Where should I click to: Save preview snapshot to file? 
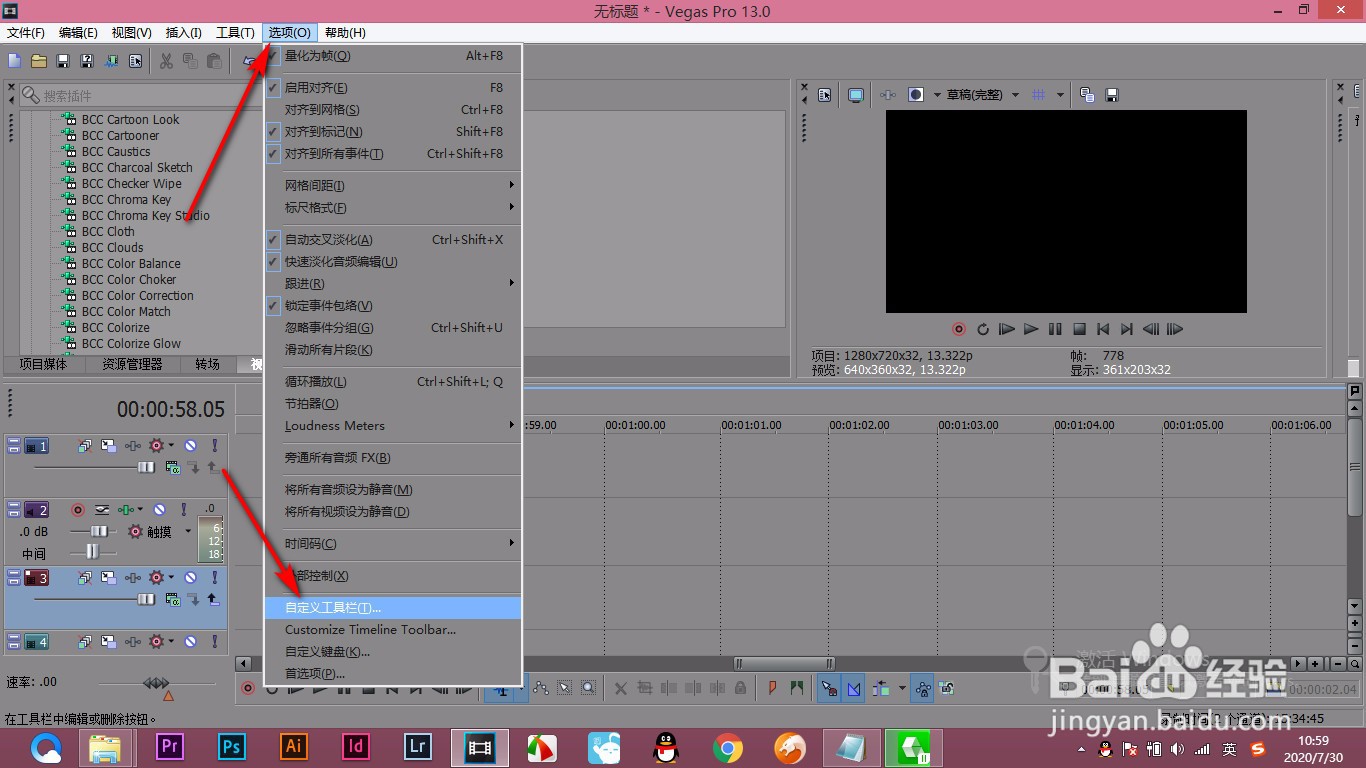coord(1111,95)
